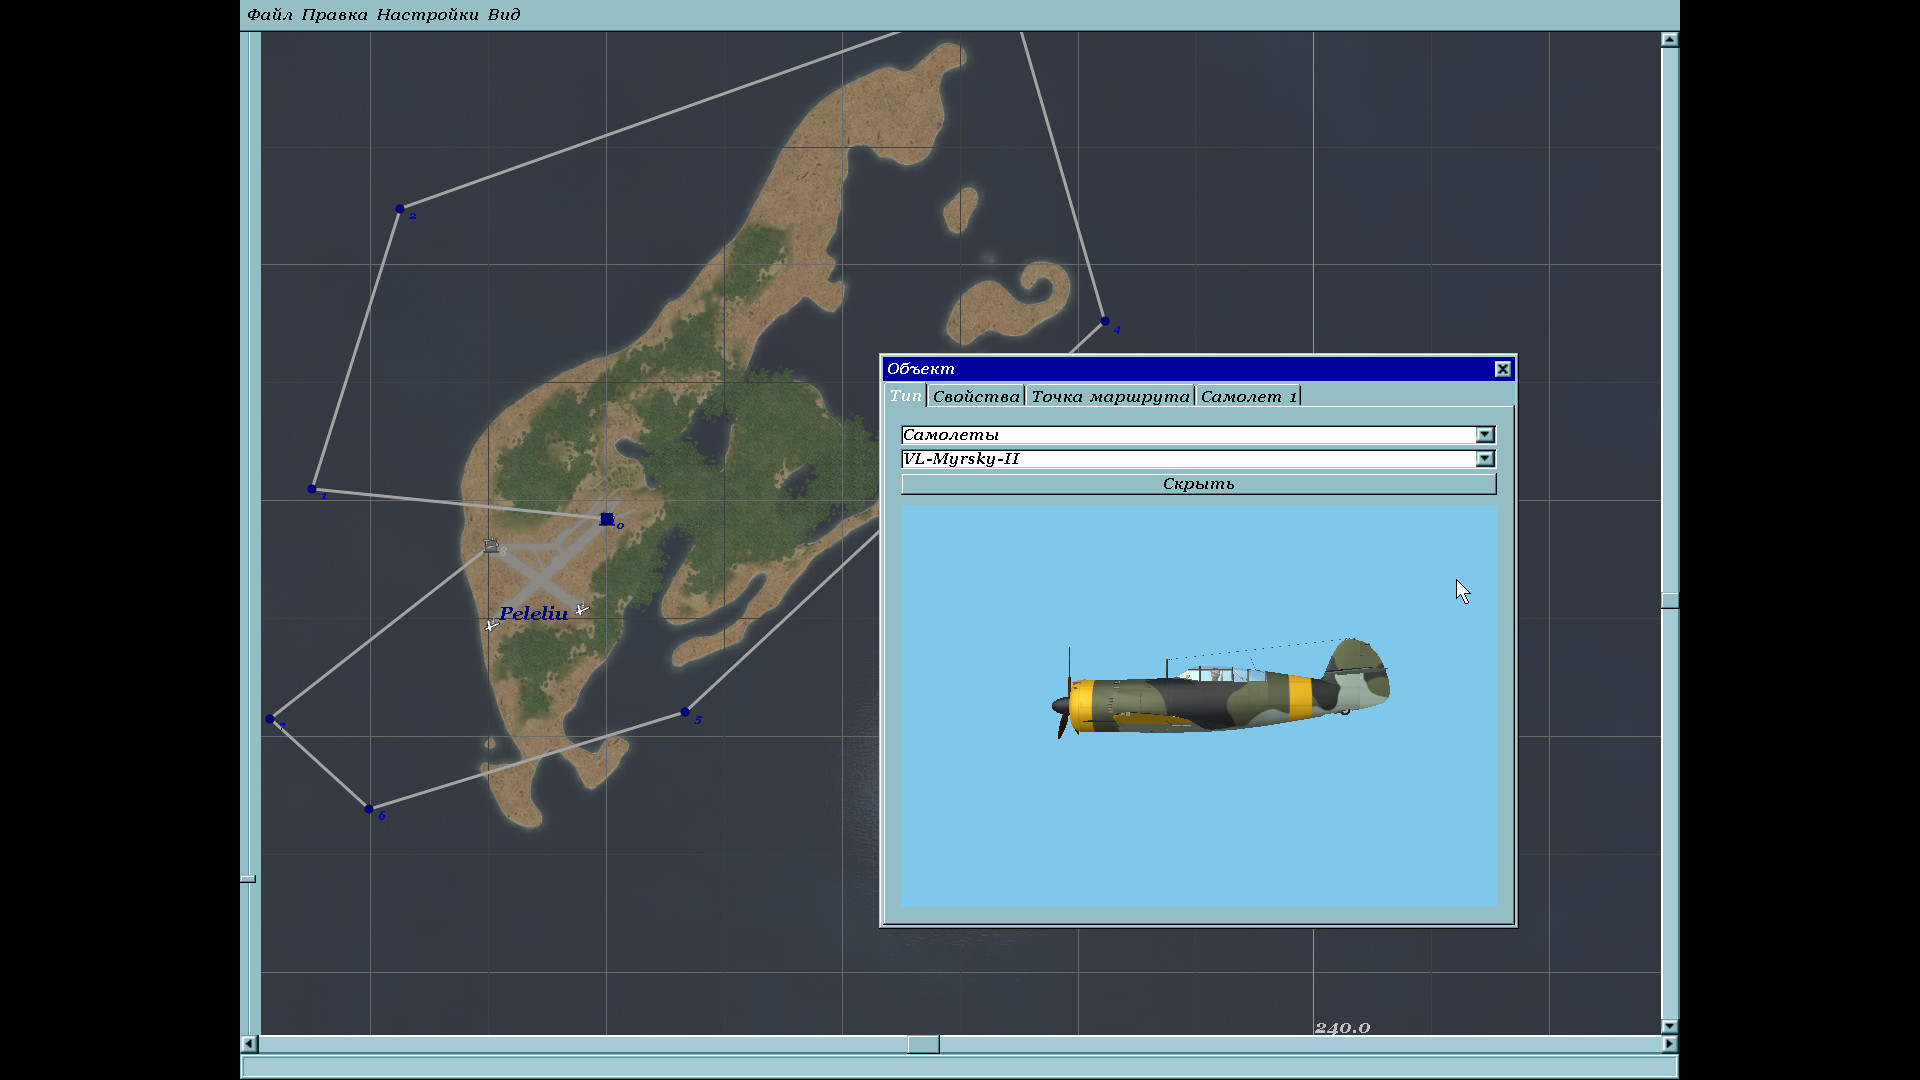The width and height of the screenshot is (1920, 1080).
Task: Open the Настройки menu
Action: [x=427, y=15]
